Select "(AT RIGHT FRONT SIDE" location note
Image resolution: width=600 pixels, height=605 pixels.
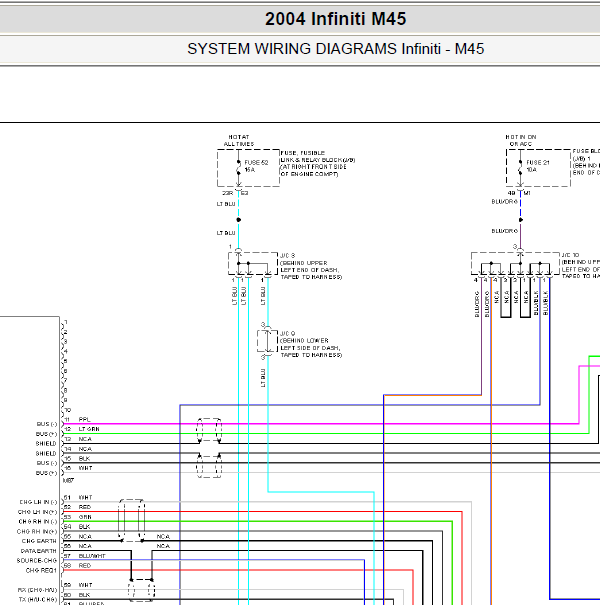point(313,167)
